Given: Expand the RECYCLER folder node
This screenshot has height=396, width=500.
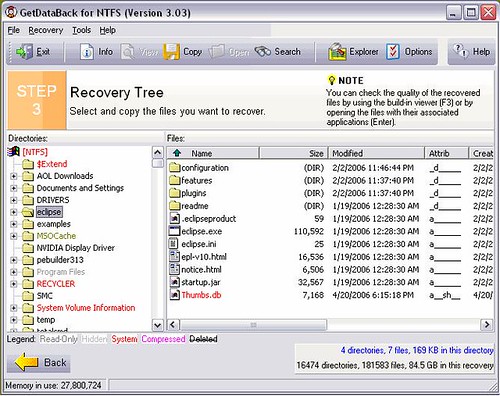Looking at the screenshot, I should pyautogui.click(x=14, y=284).
